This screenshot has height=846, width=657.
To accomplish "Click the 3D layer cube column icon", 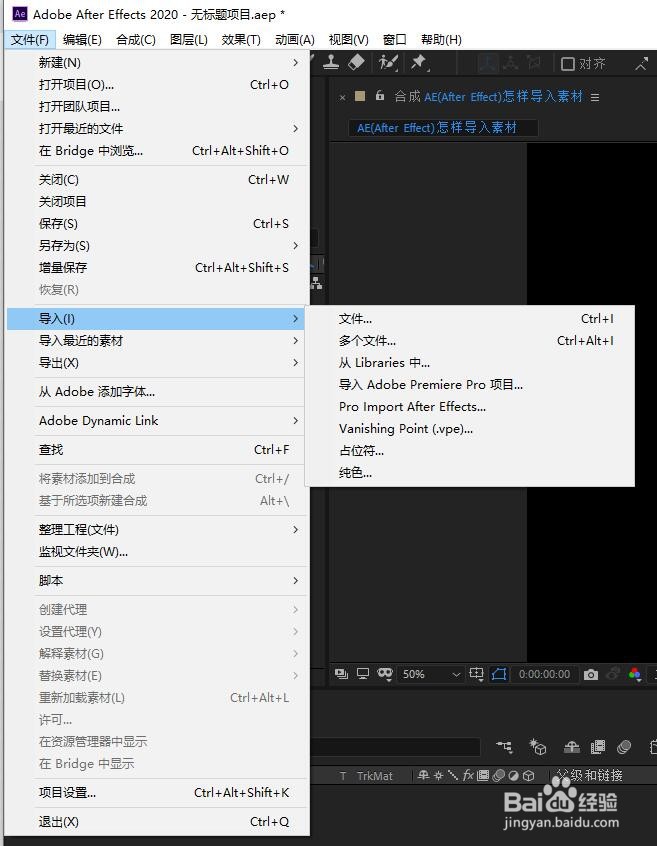I will (x=529, y=775).
